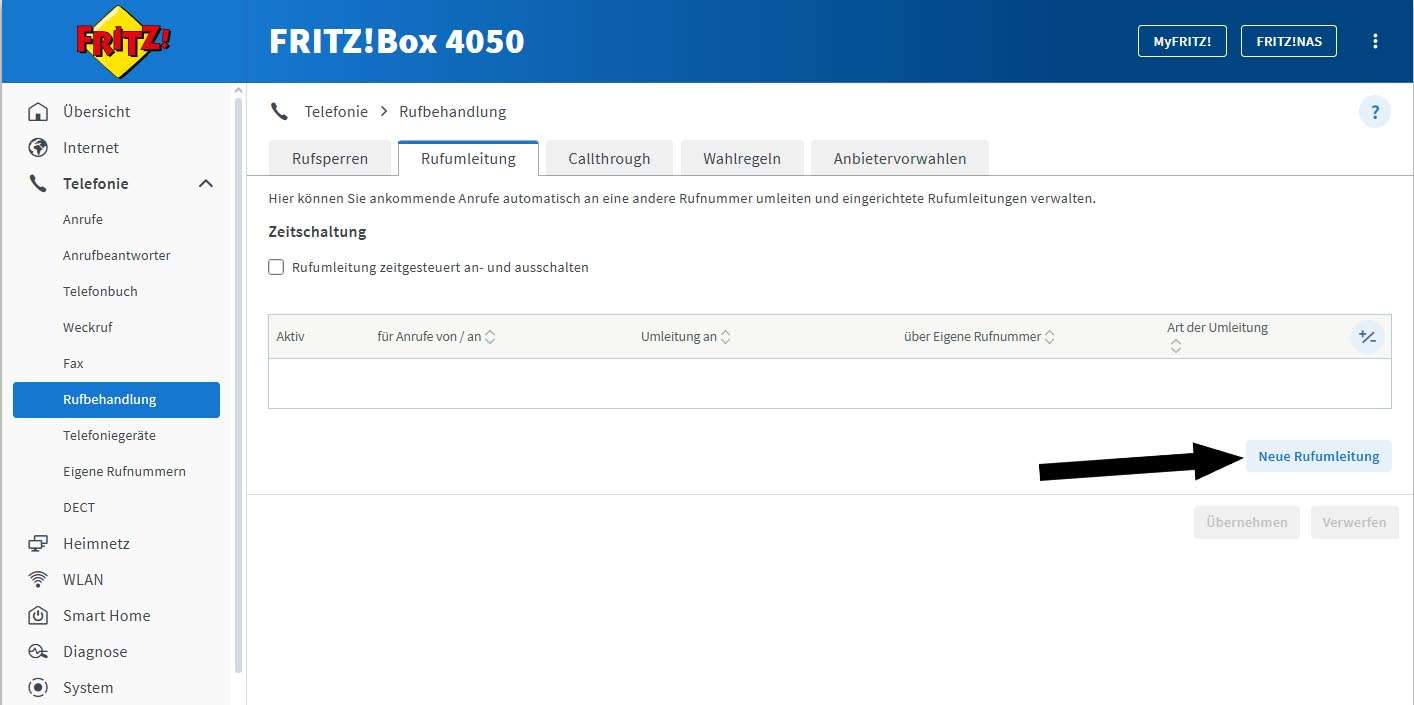Click the WLAN wifi icon

pos(38,580)
